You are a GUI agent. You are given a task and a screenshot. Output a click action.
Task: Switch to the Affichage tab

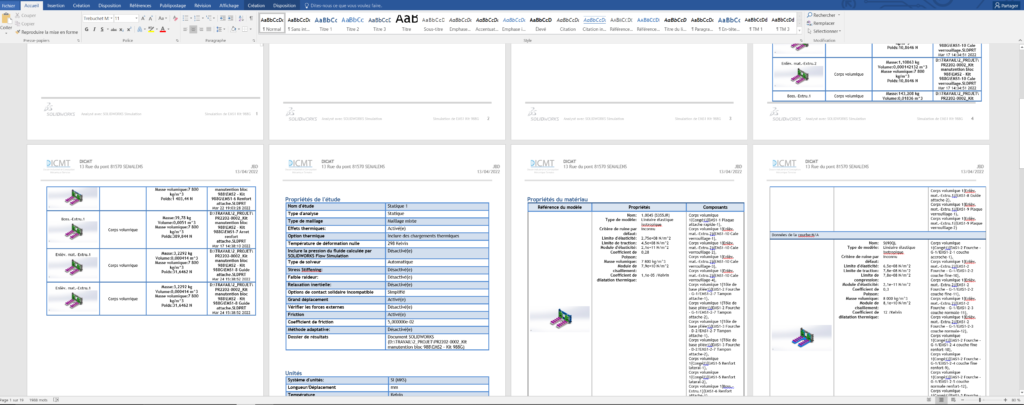[229, 5]
